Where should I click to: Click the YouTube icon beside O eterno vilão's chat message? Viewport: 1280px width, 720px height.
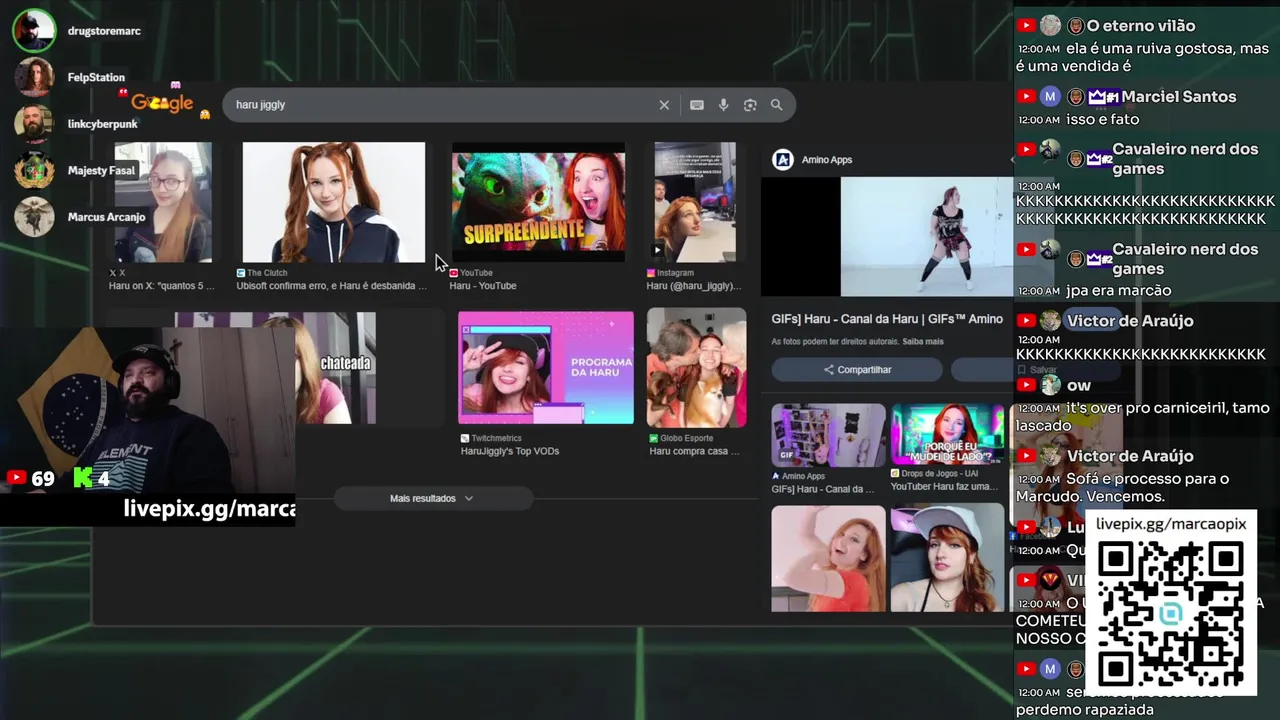point(1026,25)
